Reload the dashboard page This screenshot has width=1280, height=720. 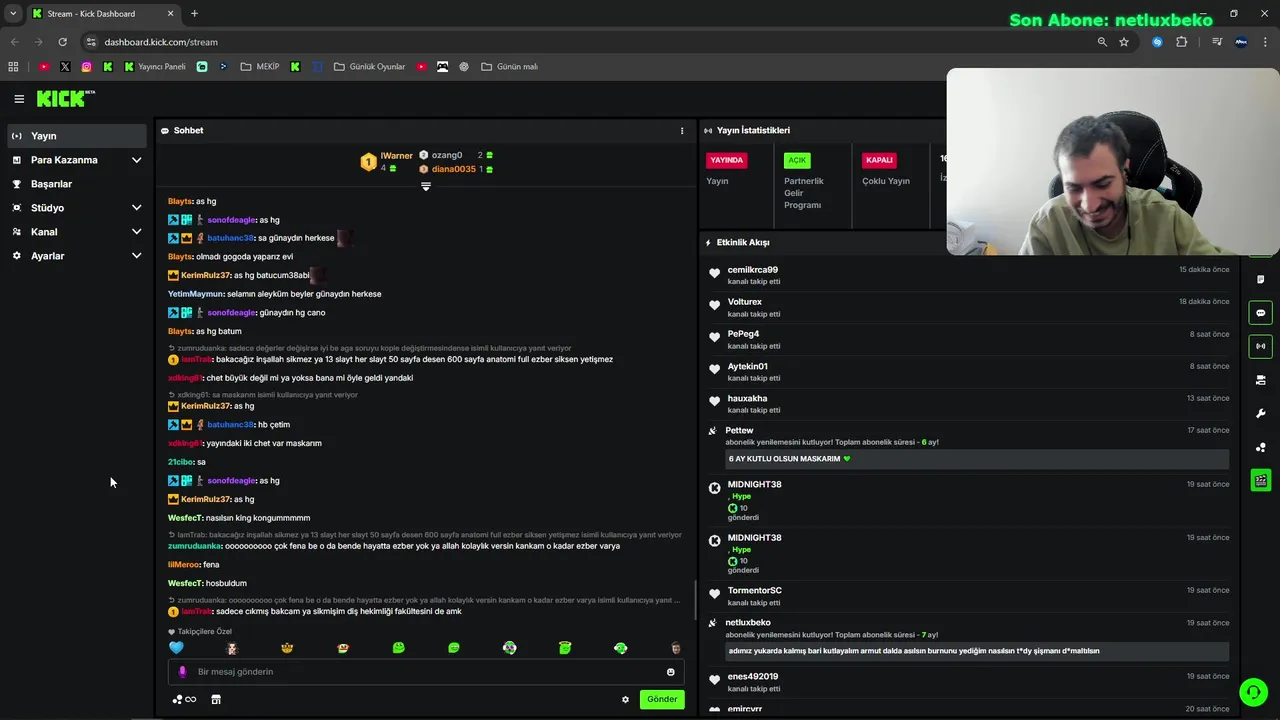63,42
